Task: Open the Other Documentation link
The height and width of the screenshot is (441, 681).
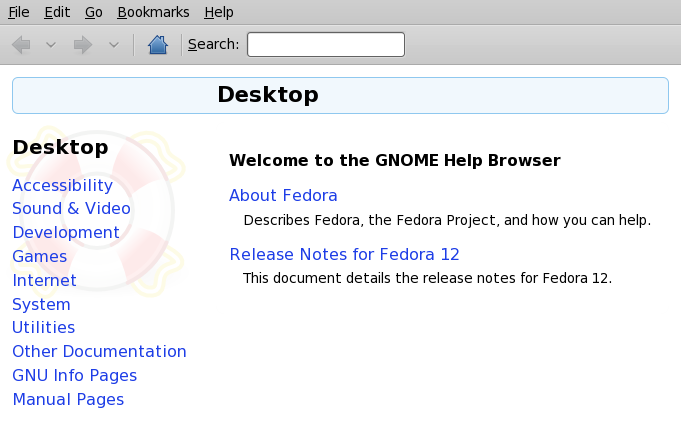Action: click(99, 351)
